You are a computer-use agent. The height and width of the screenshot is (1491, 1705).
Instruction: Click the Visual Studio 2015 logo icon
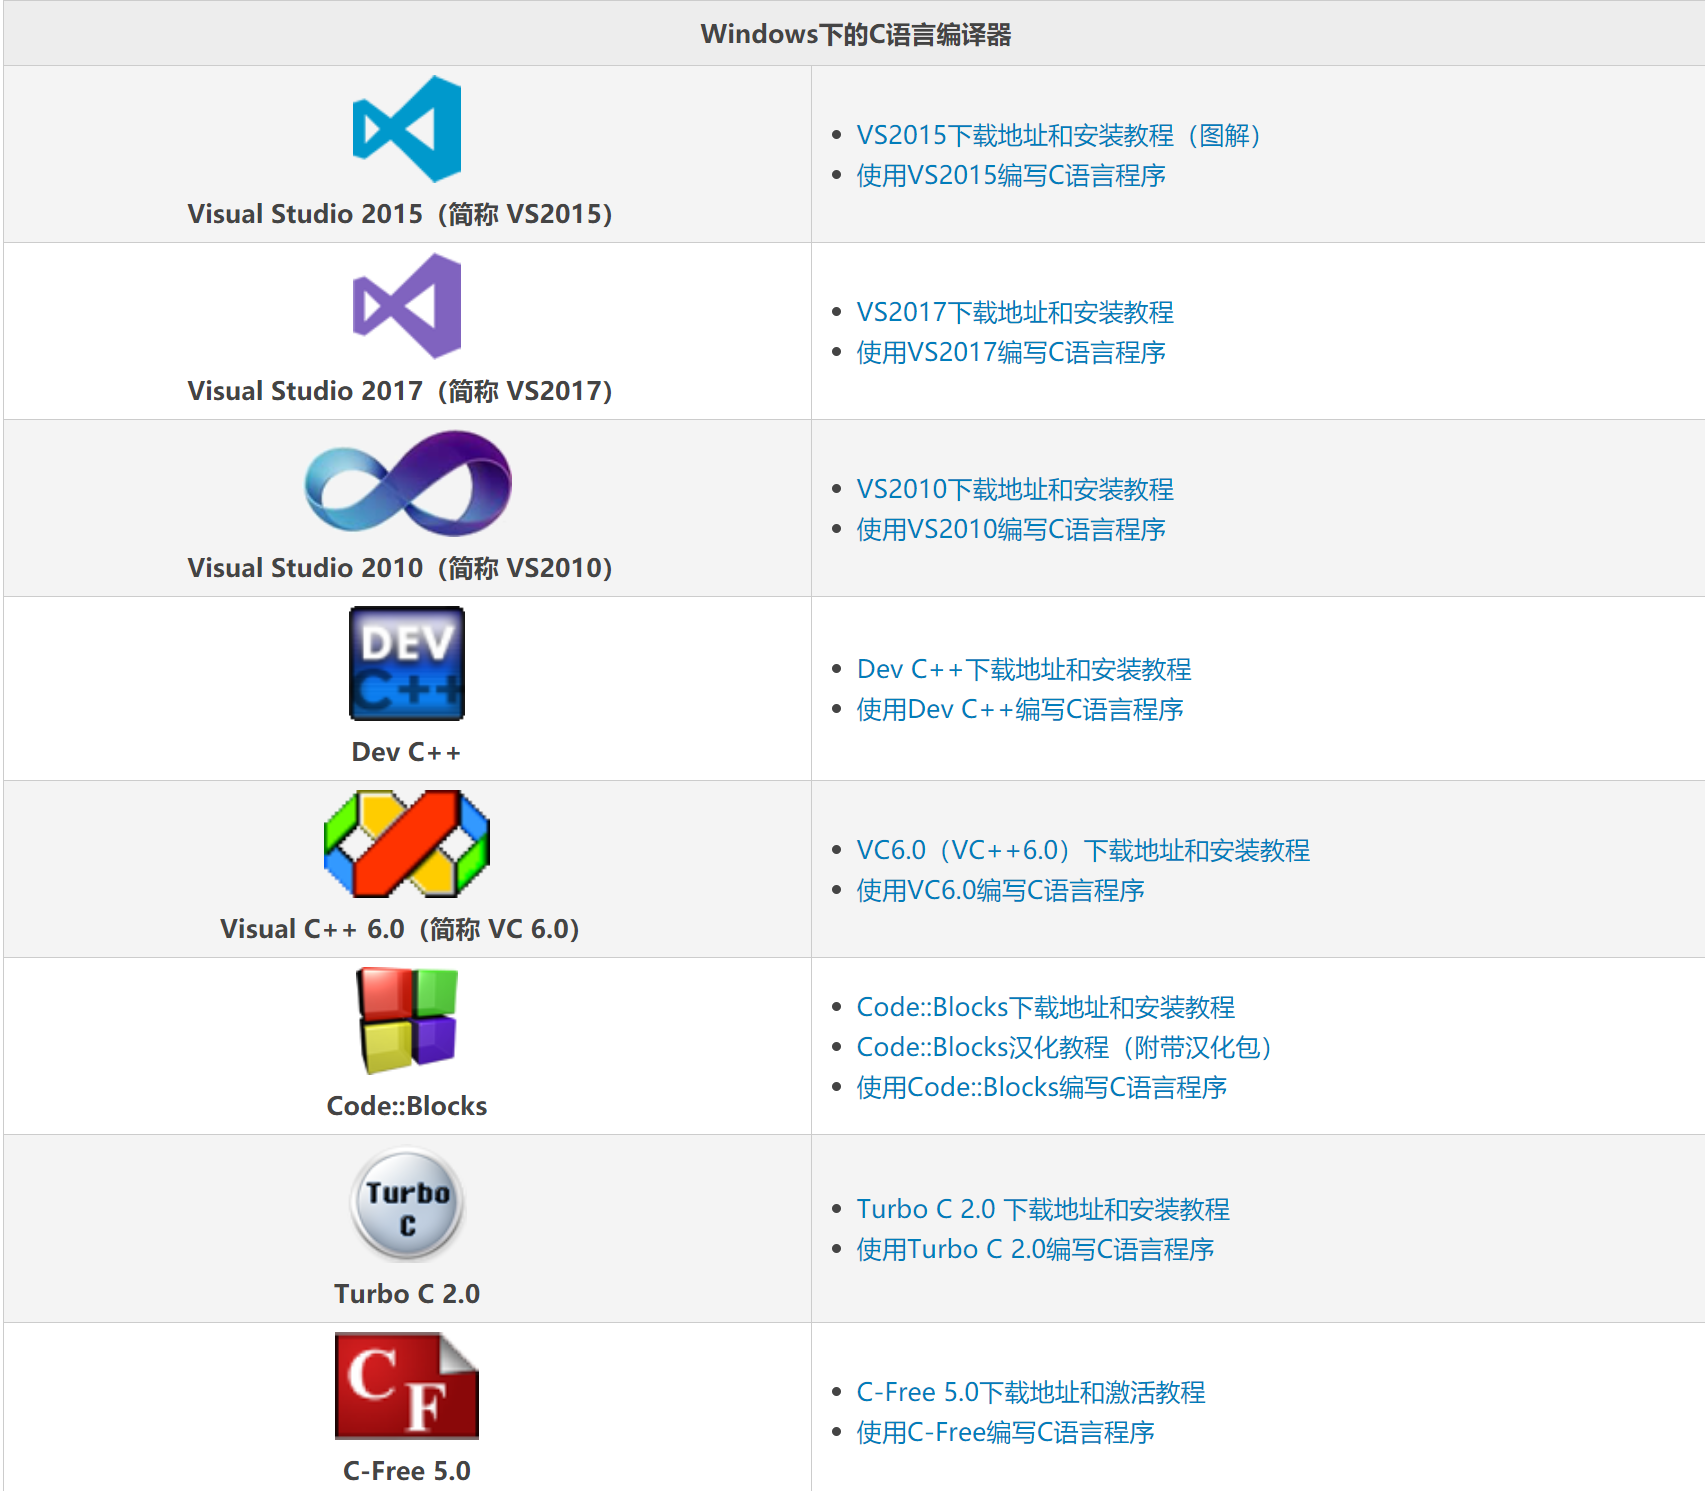407,129
